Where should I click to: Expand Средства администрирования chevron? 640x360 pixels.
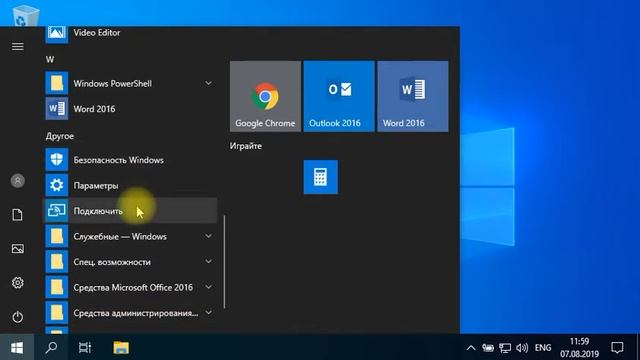209,313
